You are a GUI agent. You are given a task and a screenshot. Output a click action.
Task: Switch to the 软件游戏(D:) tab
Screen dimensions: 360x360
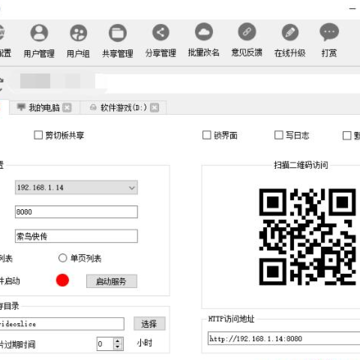[124, 108]
